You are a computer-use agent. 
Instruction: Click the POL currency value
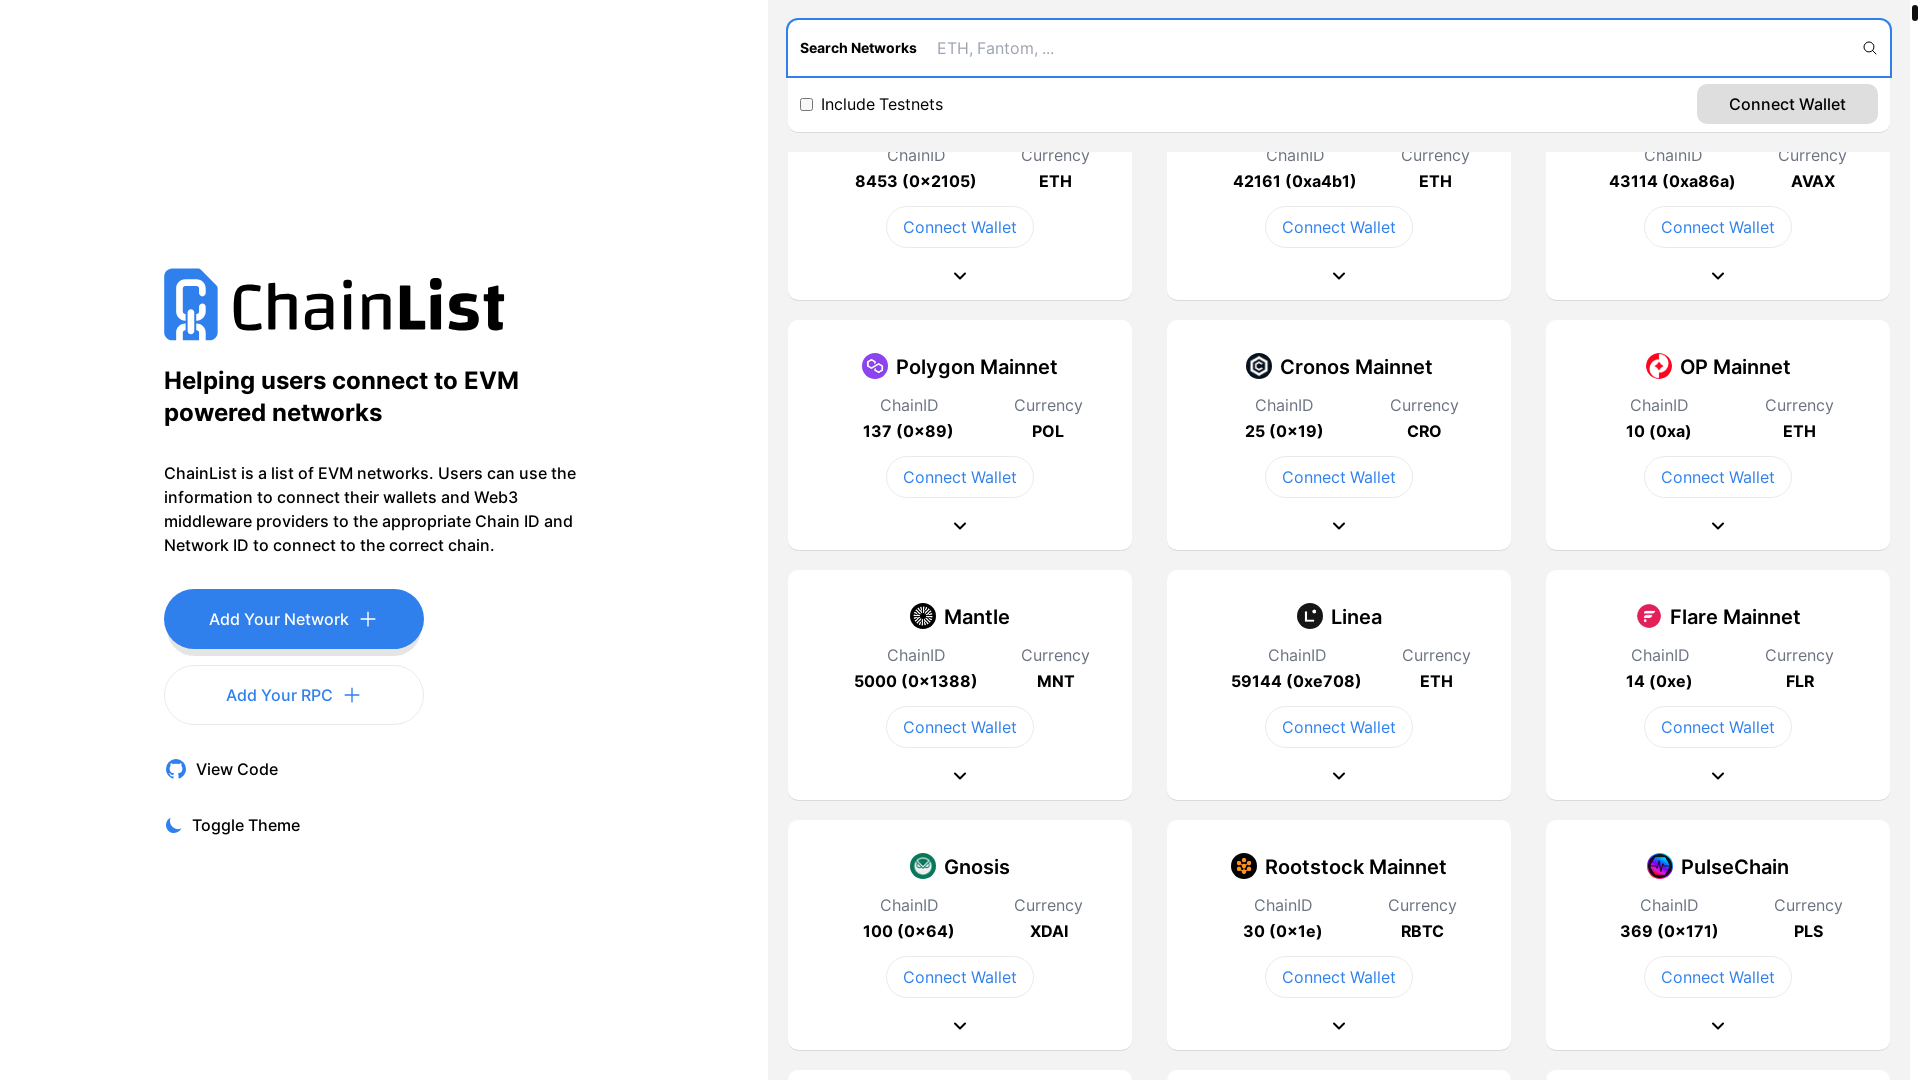(x=1048, y=431)
